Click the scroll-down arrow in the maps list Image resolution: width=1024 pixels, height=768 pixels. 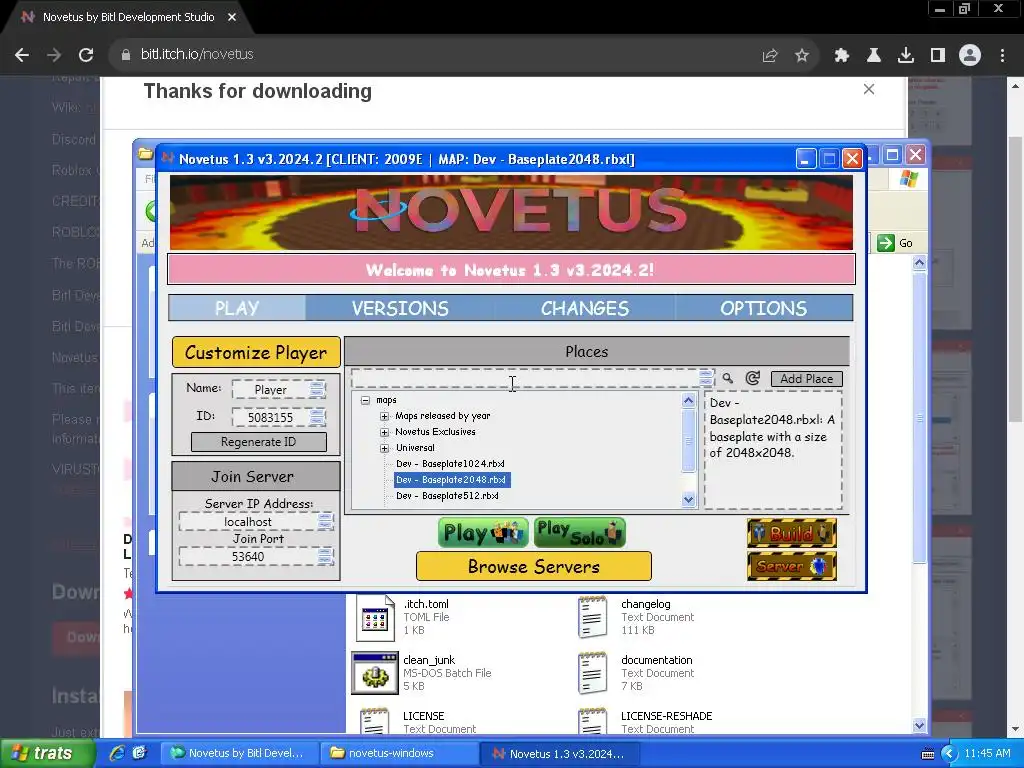[688, 500]
